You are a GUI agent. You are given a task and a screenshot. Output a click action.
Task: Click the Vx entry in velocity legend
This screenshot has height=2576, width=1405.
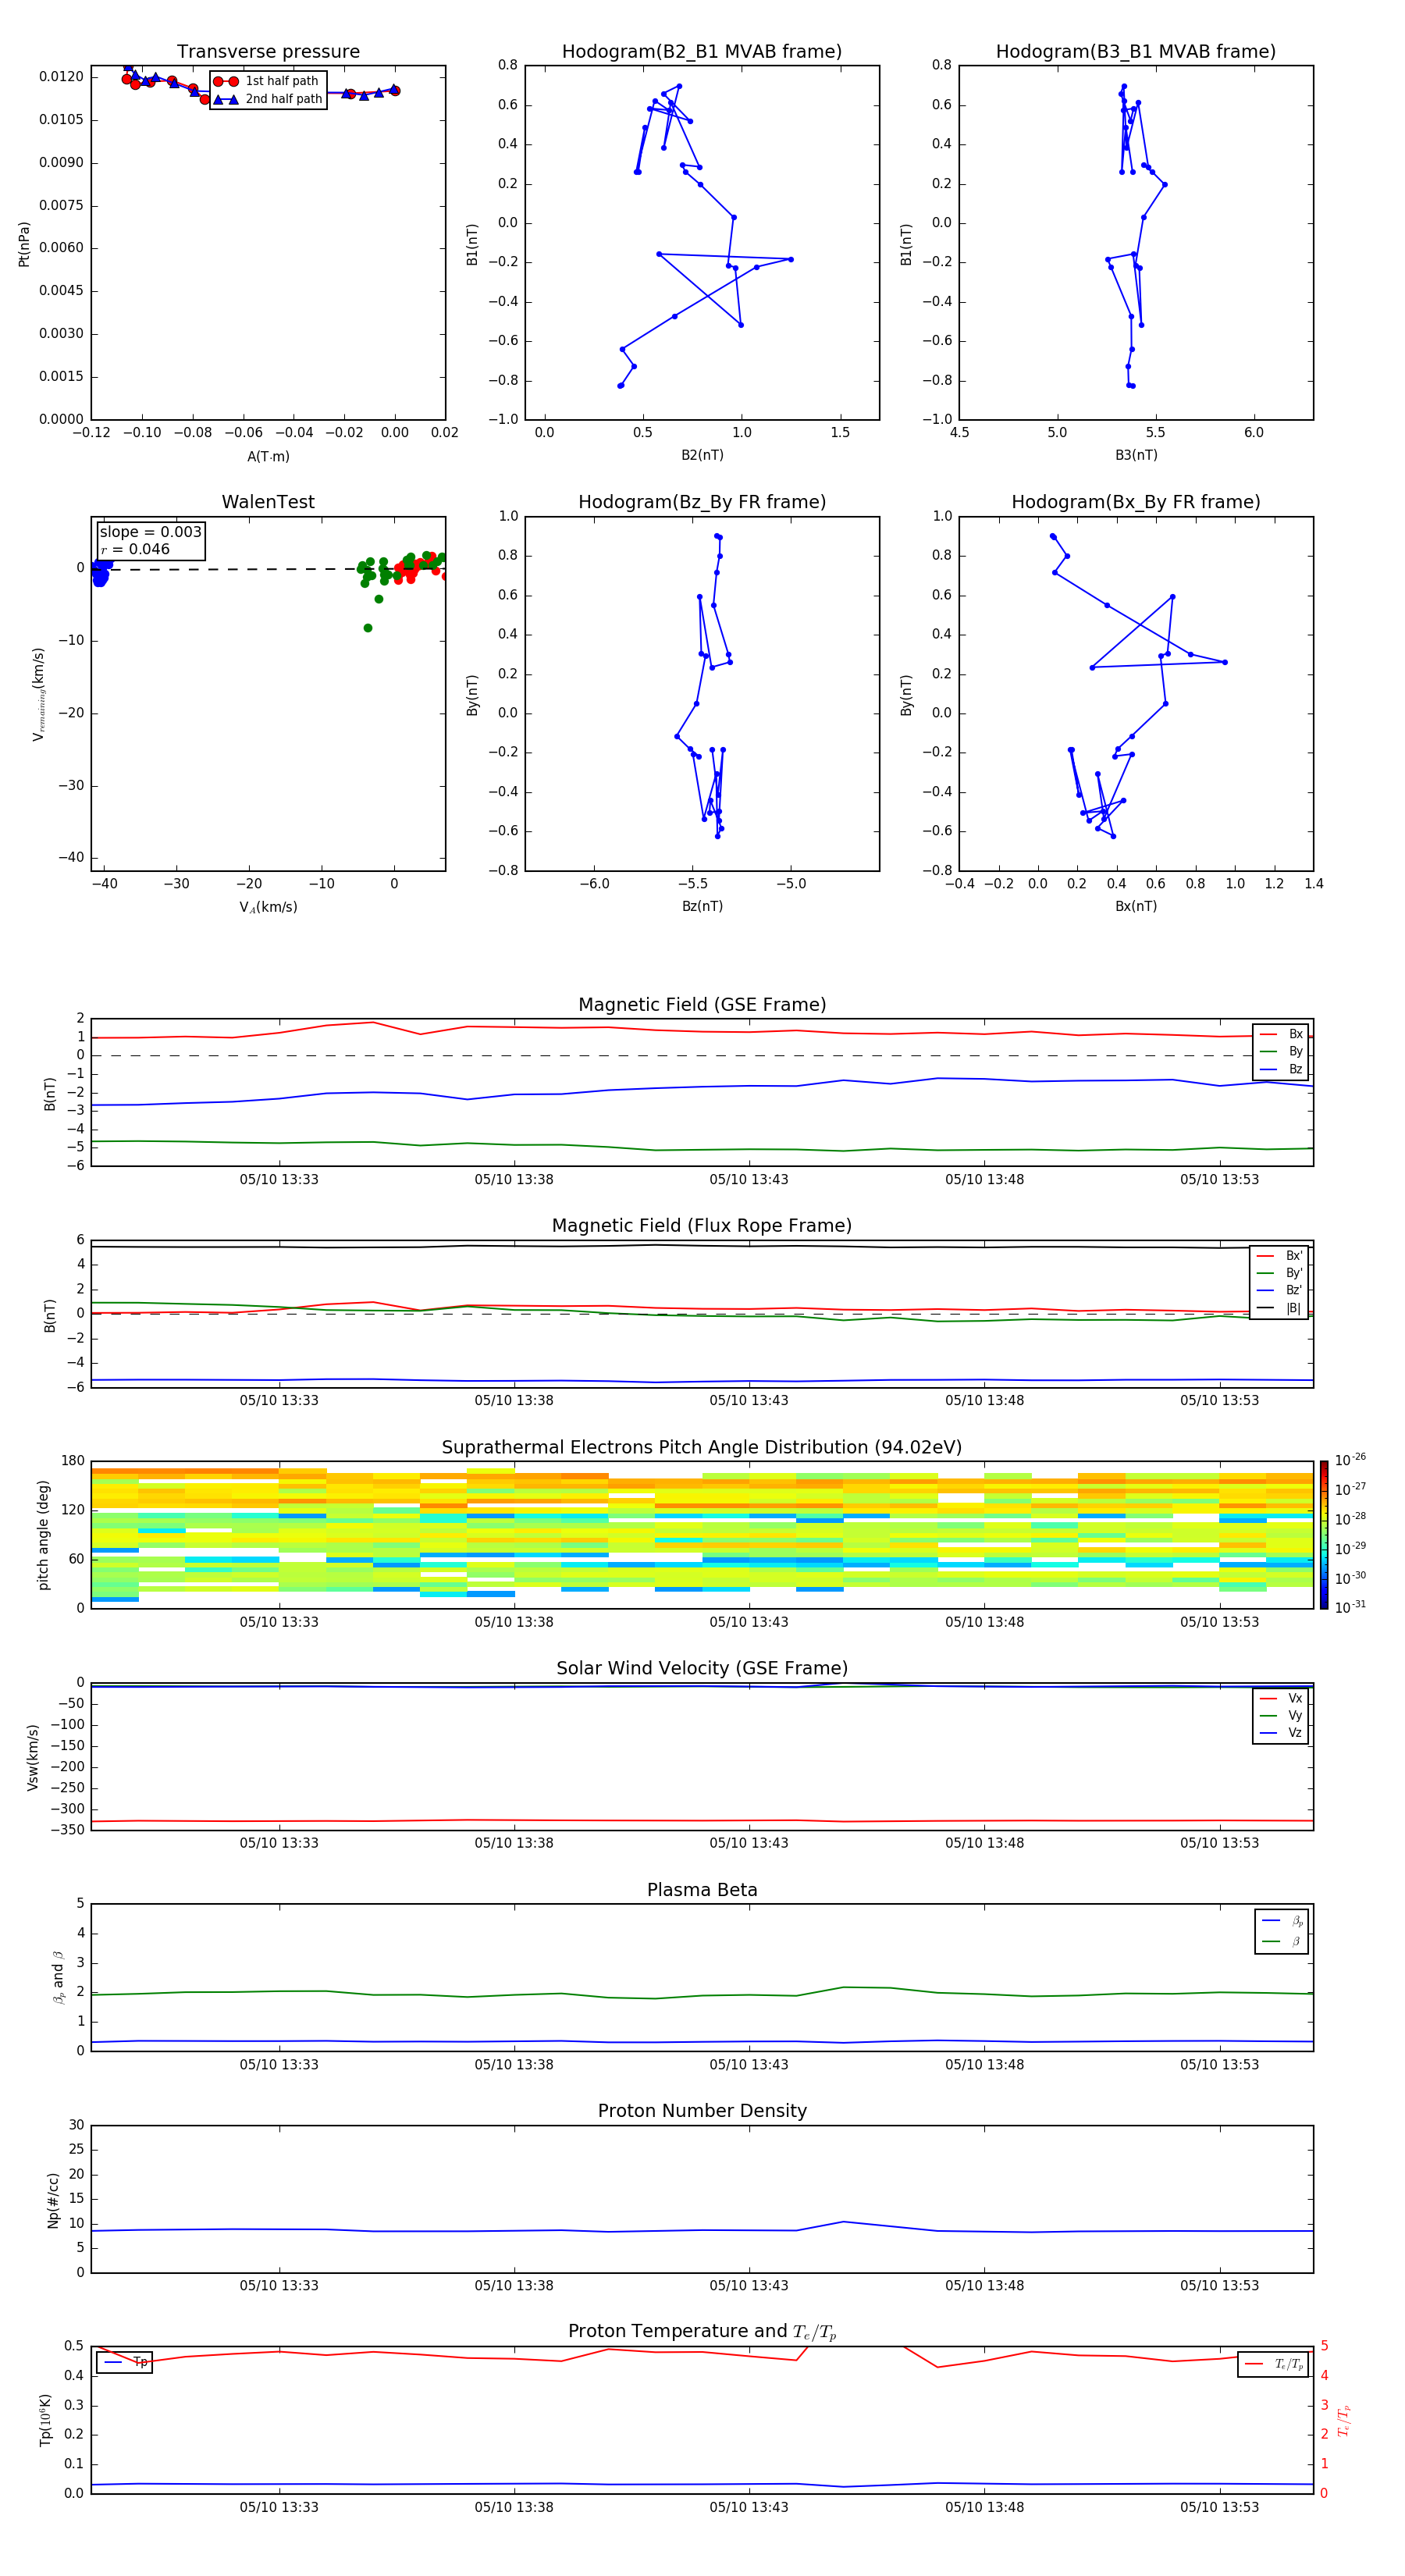pyautogui.click(x=1281, y=1698)
